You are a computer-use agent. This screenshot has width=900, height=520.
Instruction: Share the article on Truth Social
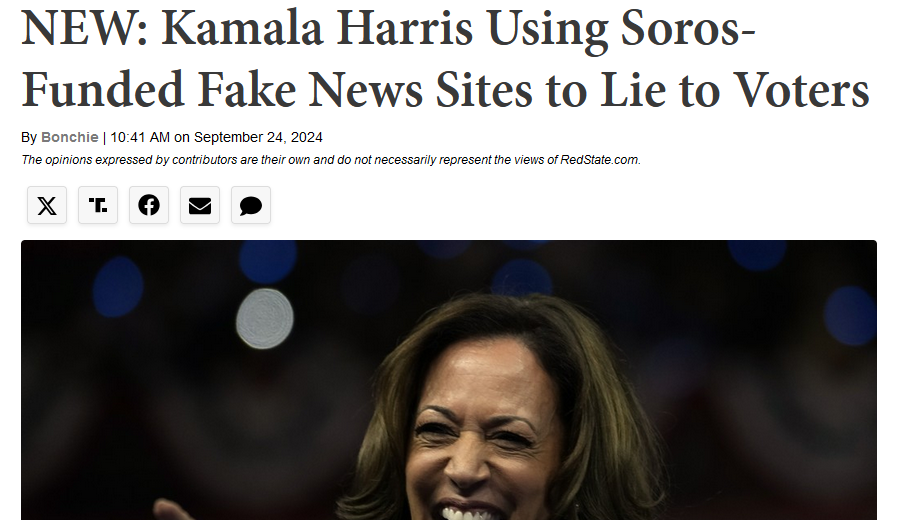98,205
